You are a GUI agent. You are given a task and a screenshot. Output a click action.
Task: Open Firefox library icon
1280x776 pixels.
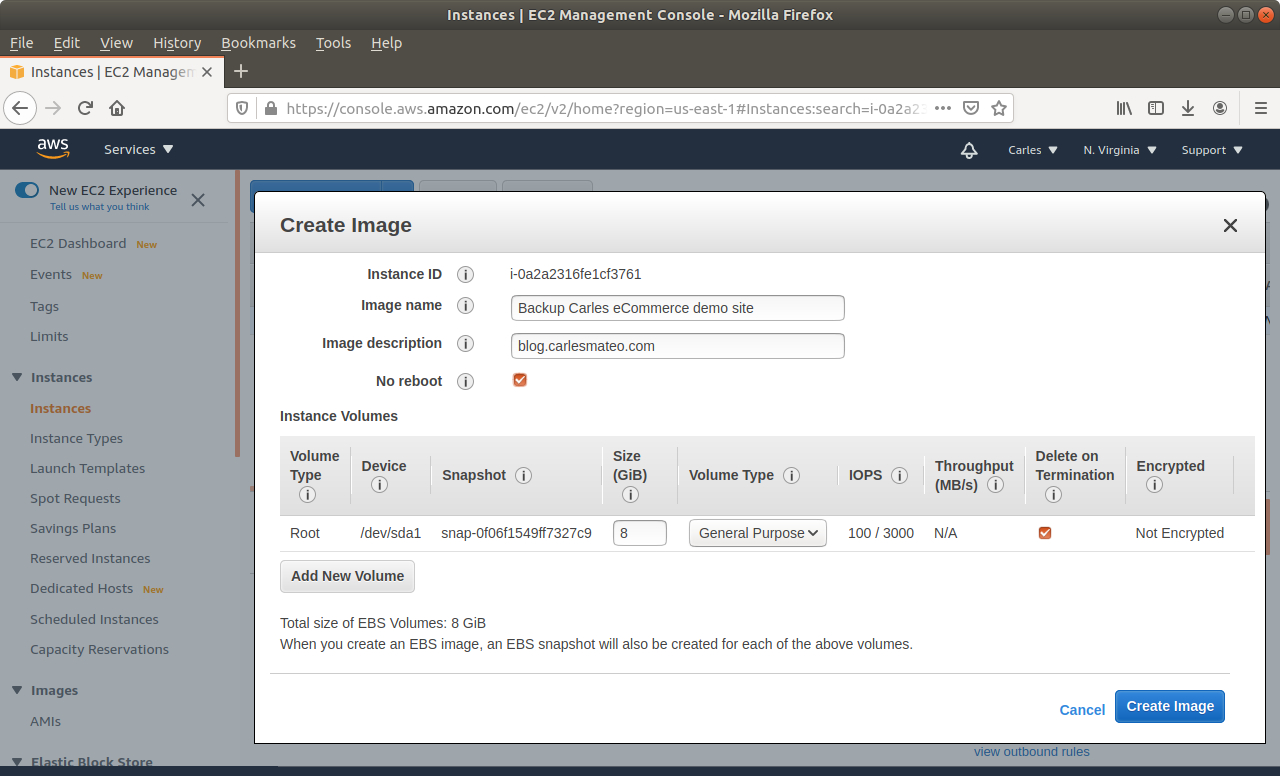[x=1124, y=108]
